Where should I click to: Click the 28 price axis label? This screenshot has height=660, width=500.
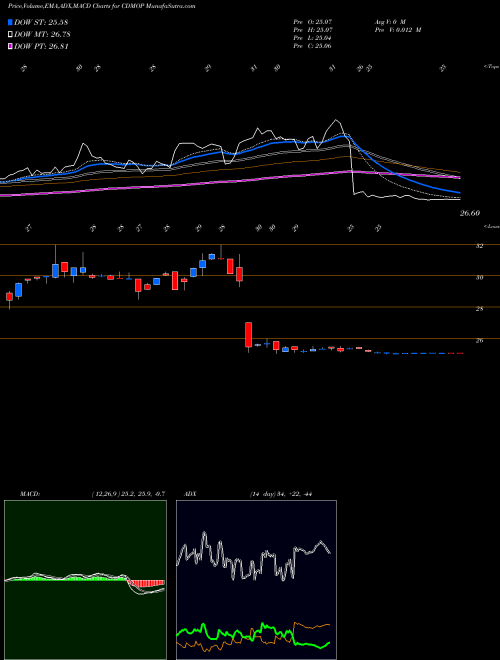(x=480, y=309)
